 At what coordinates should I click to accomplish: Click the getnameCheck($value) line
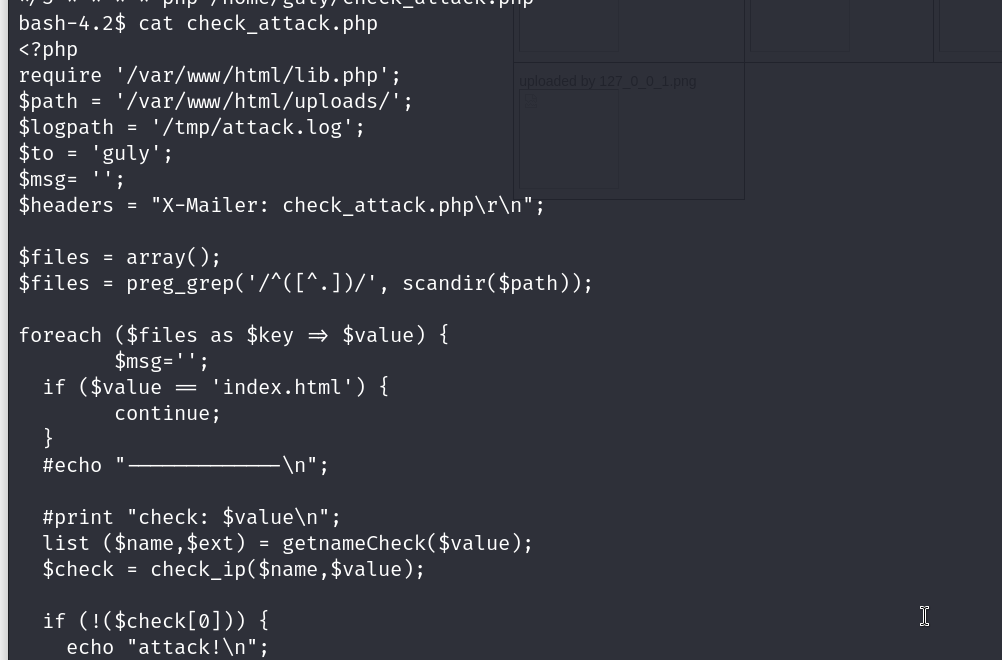click(x=287, y=543)
